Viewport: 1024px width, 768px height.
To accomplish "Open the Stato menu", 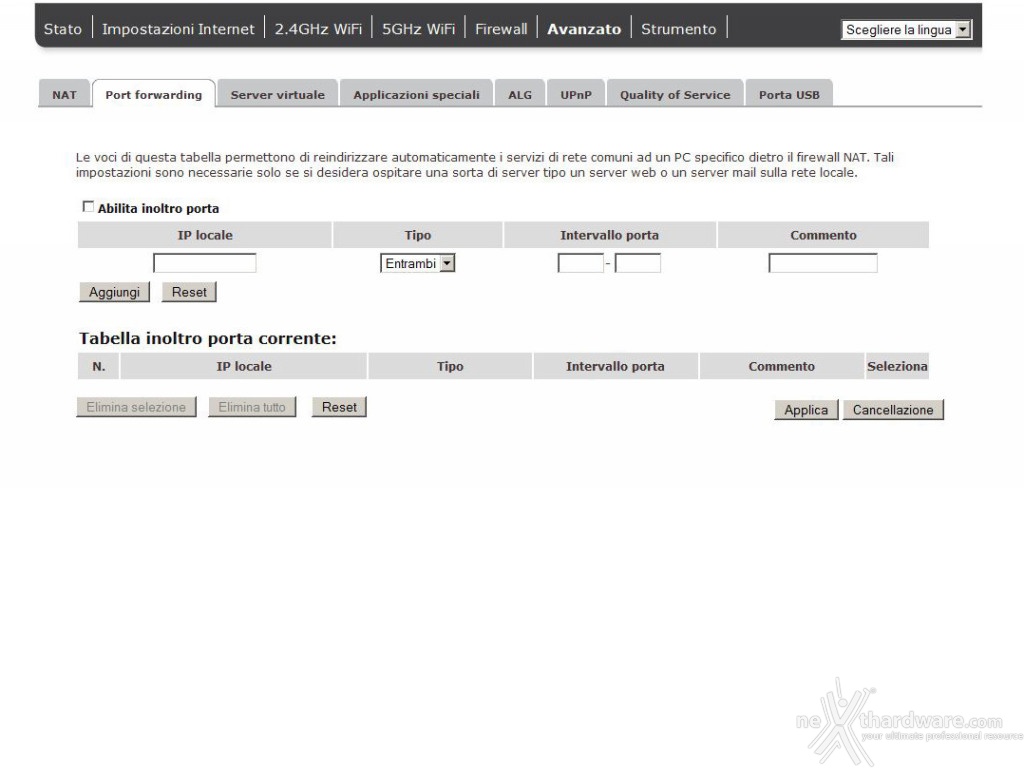I will [x=63, y=29].
